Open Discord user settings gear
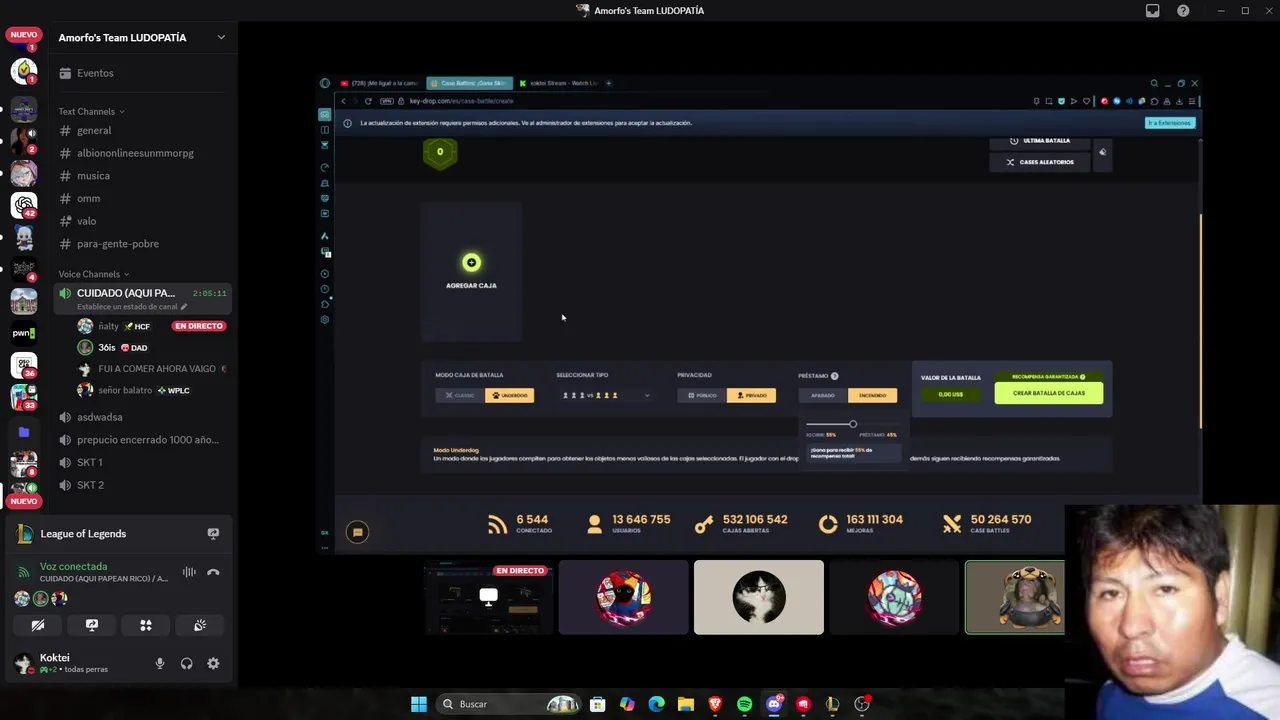 [213, 663]
